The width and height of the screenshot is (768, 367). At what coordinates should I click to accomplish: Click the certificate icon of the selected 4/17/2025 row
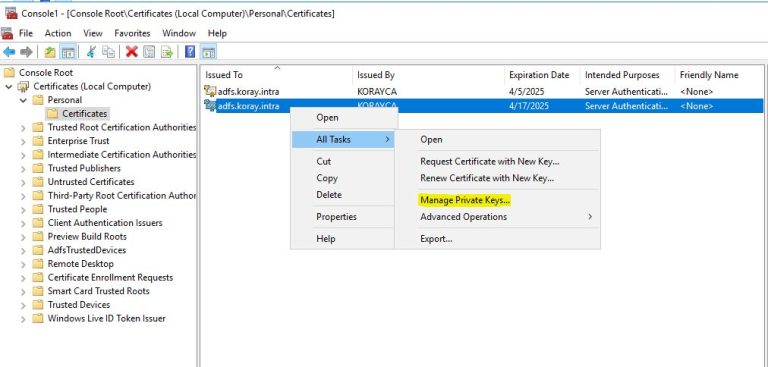210,105
